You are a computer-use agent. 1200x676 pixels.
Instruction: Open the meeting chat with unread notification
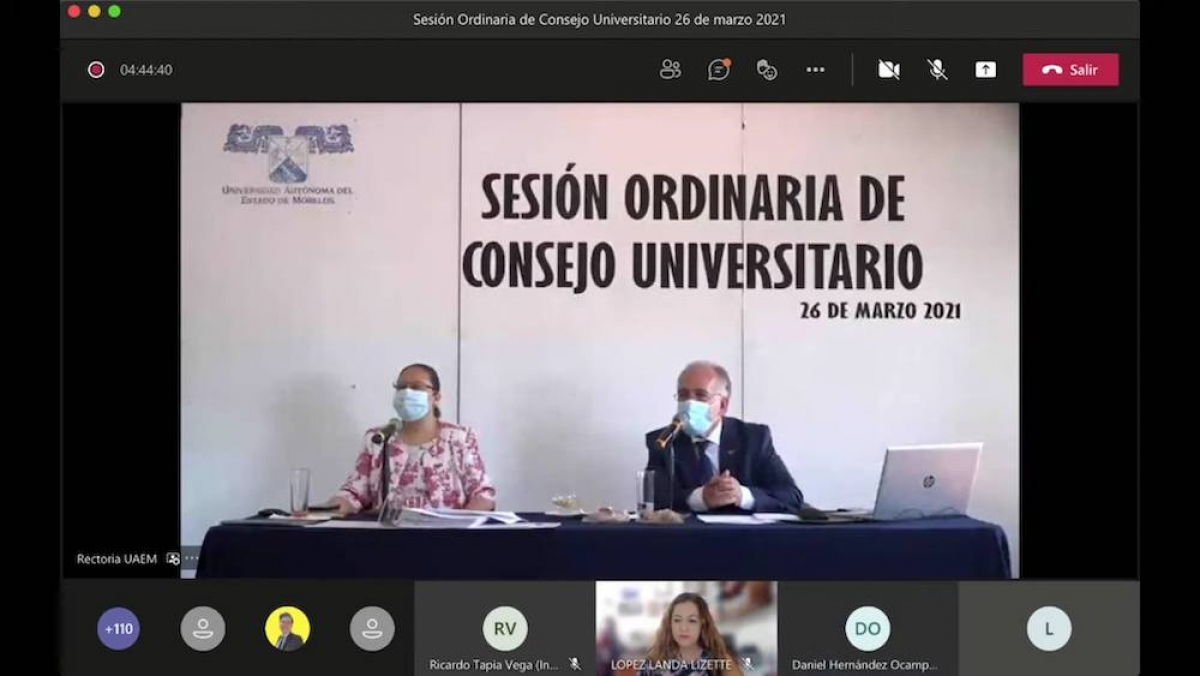point(718,69)
